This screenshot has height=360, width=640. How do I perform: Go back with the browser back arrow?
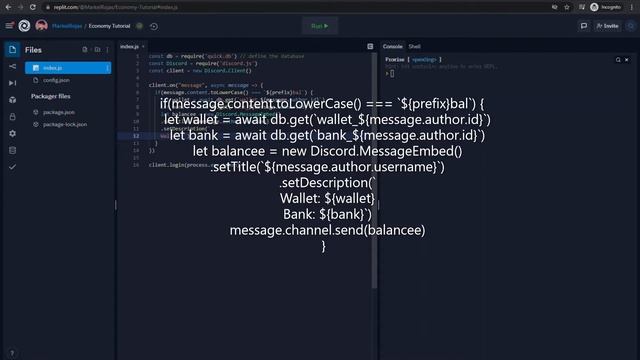click(x=8, y=7)
